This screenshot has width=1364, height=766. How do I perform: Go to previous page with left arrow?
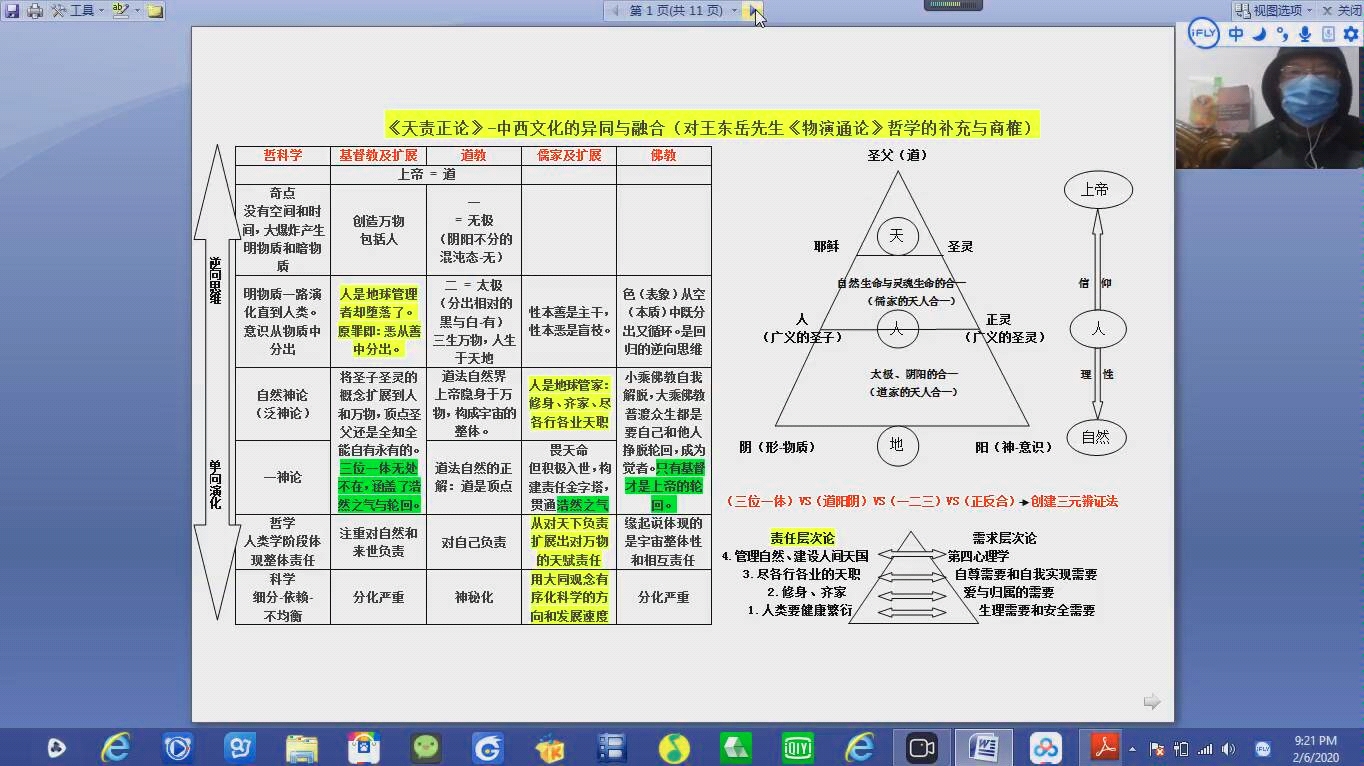(x=615, y=10)
